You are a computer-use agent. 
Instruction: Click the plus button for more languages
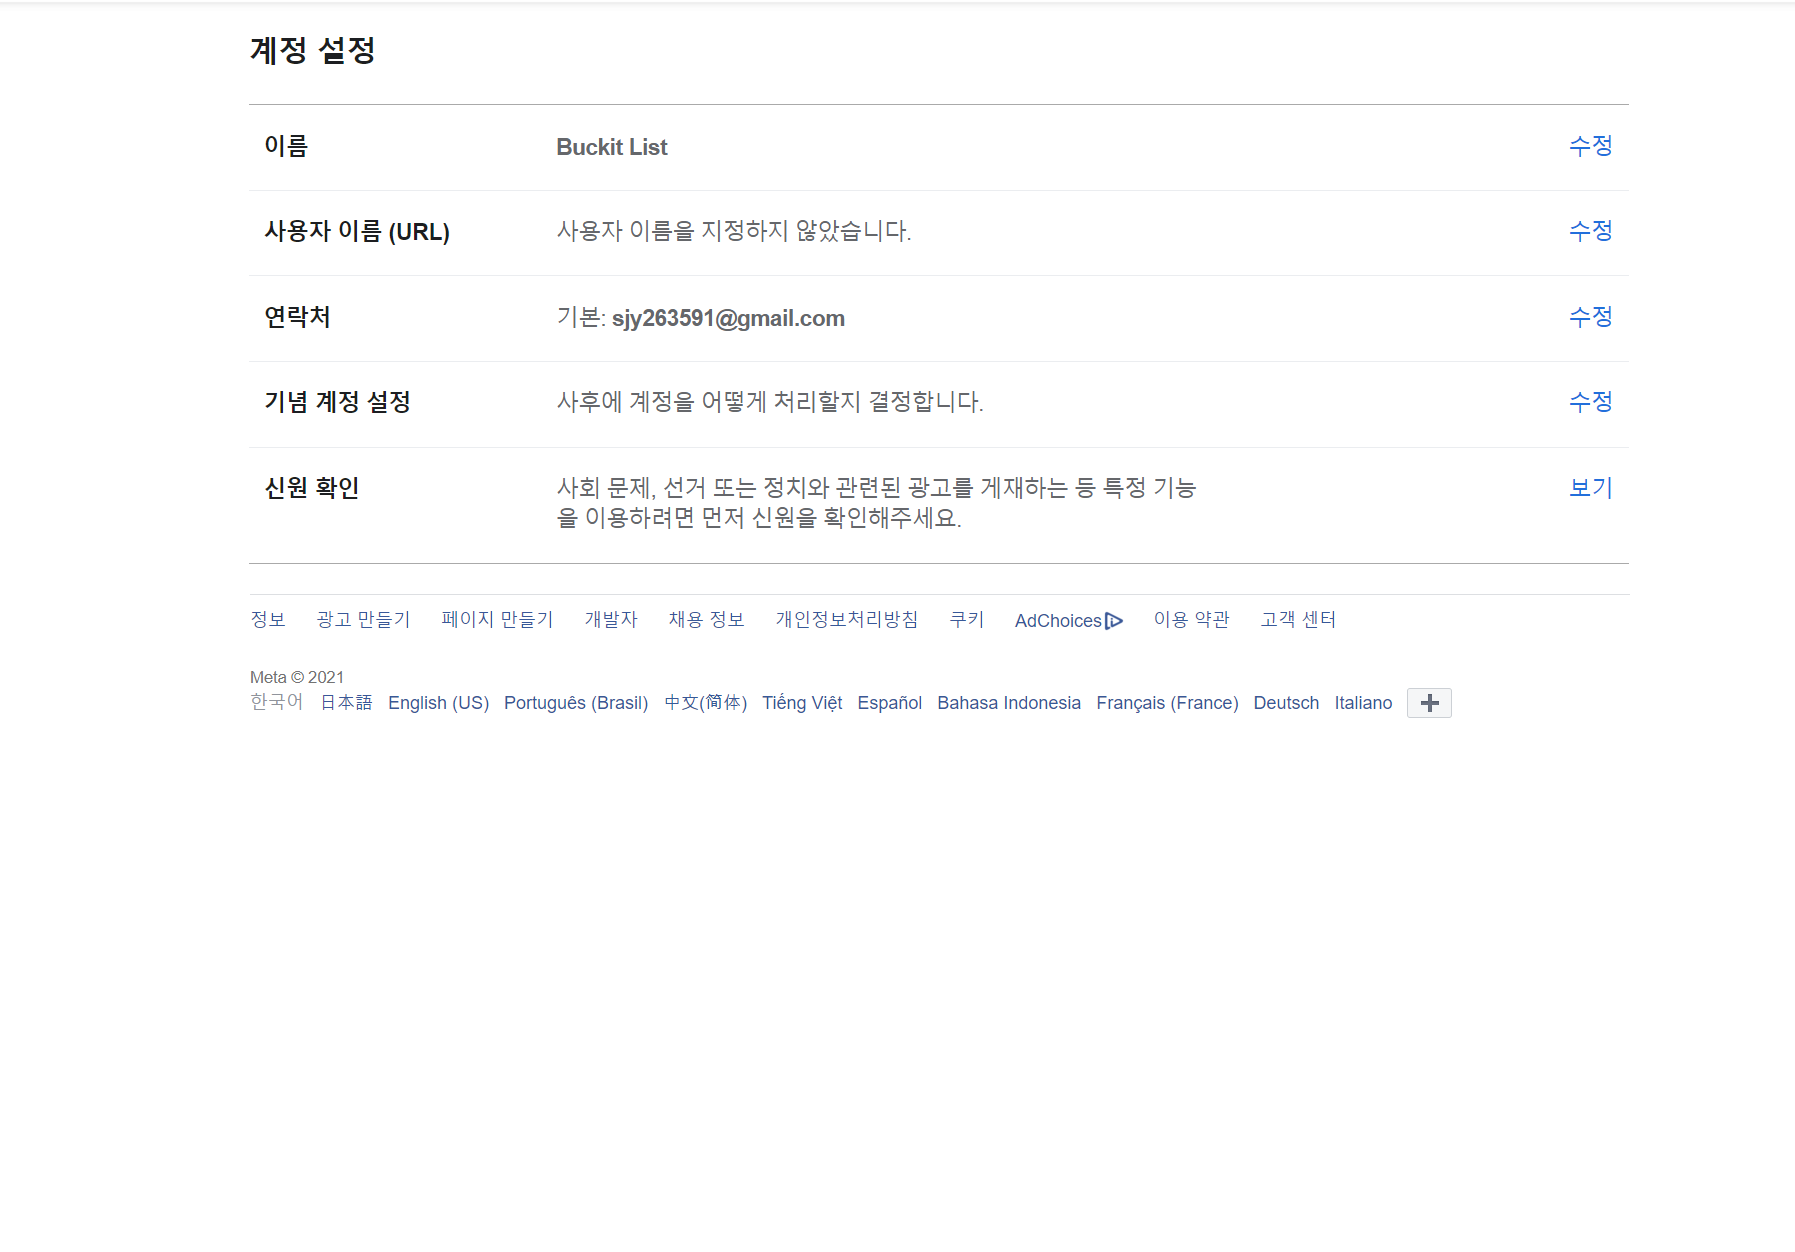coord(1429,703)
